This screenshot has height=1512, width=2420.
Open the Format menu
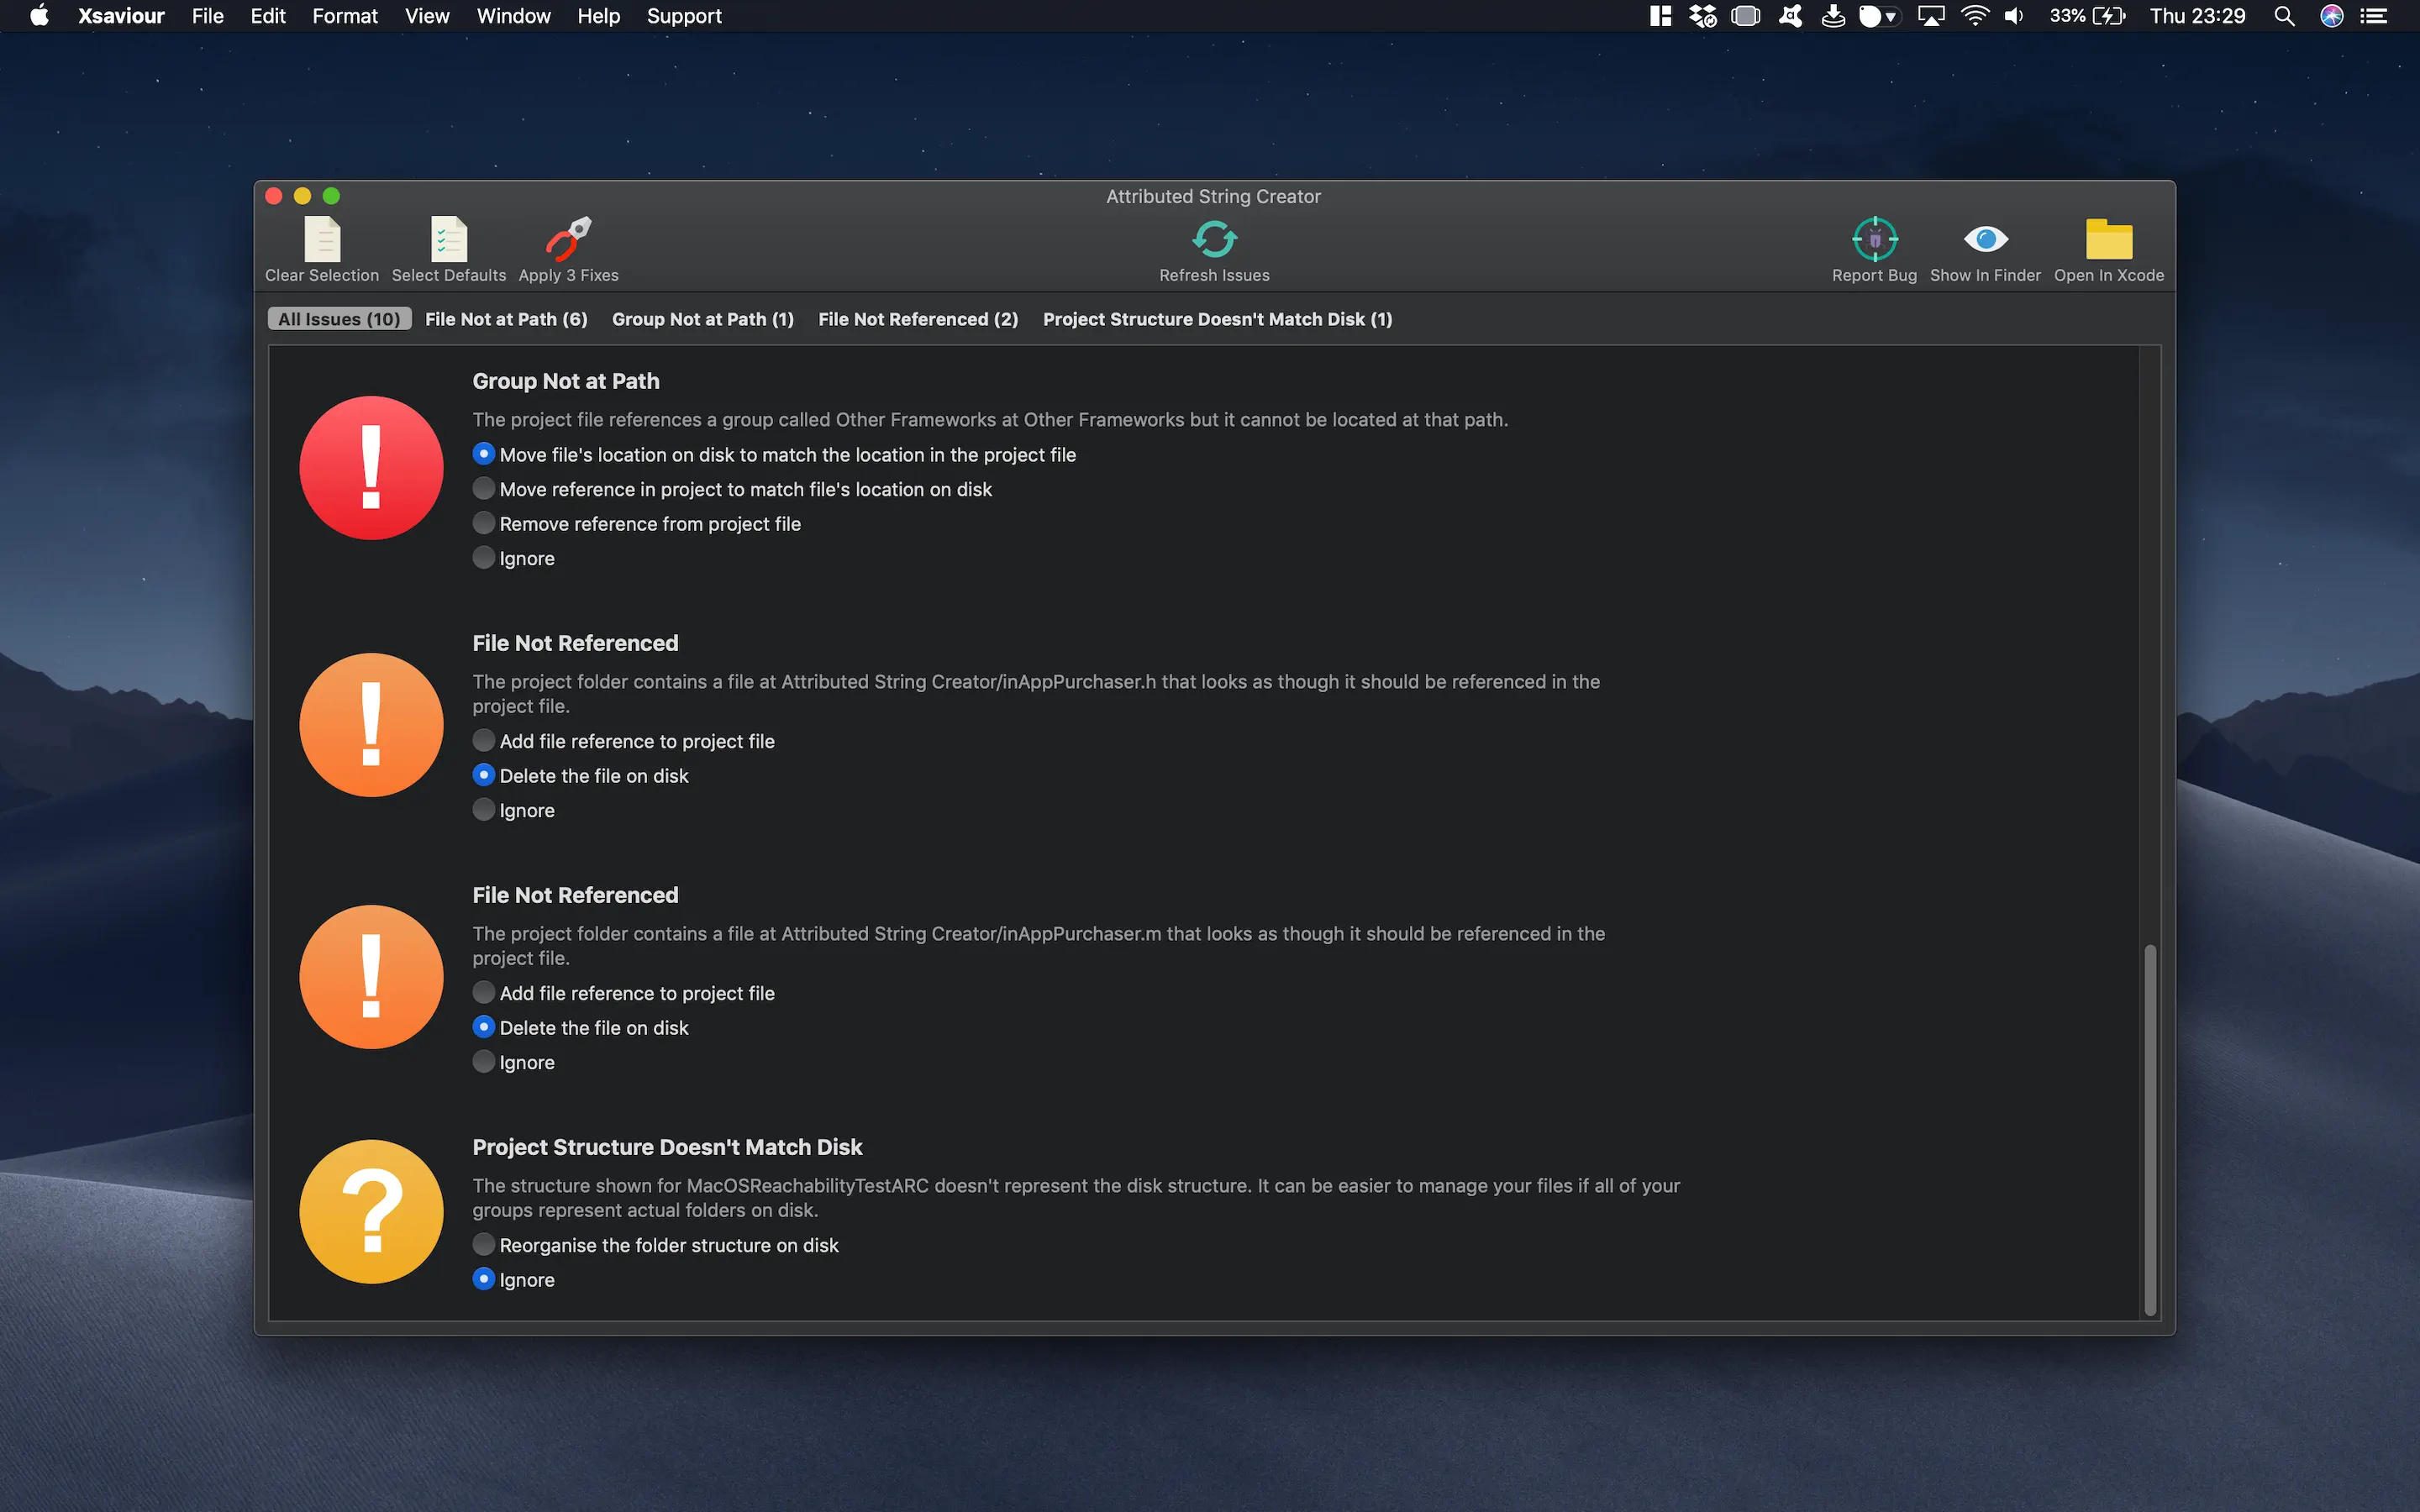tap(344, 16)
